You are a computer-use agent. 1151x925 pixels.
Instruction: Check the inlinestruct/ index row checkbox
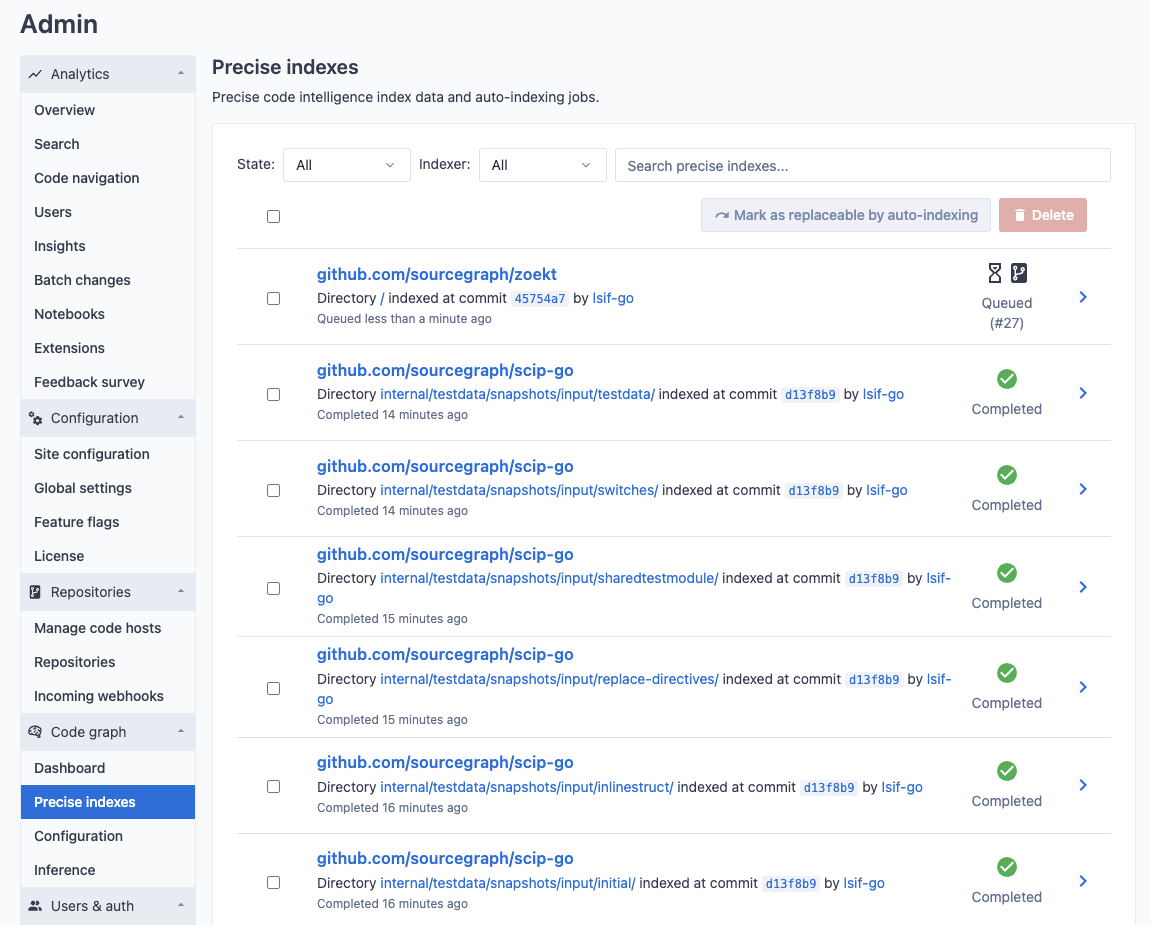click(274, 787)
